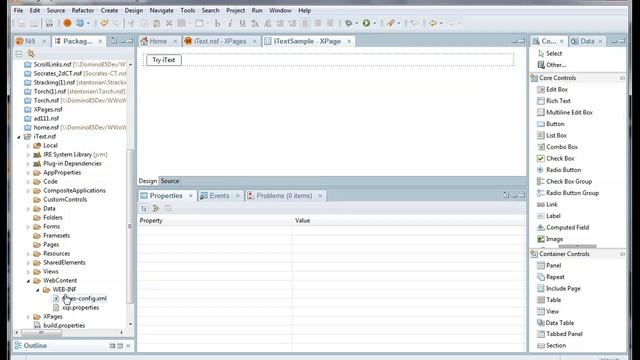640x360 pixels.
Task: Click the underline formatting toolbar icon
Action: pos(242,23)
